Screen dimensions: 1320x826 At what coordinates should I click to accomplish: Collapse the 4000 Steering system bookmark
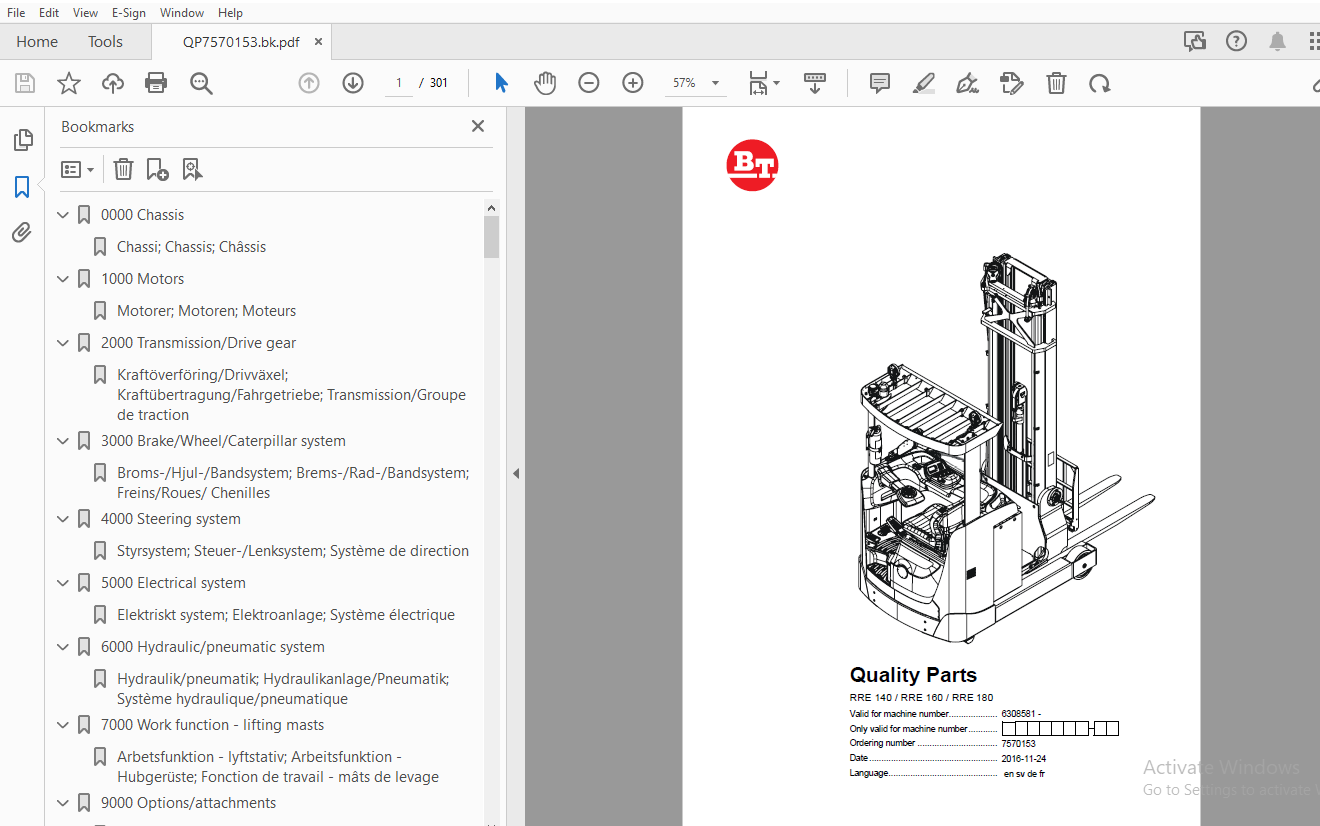(63, 519)
